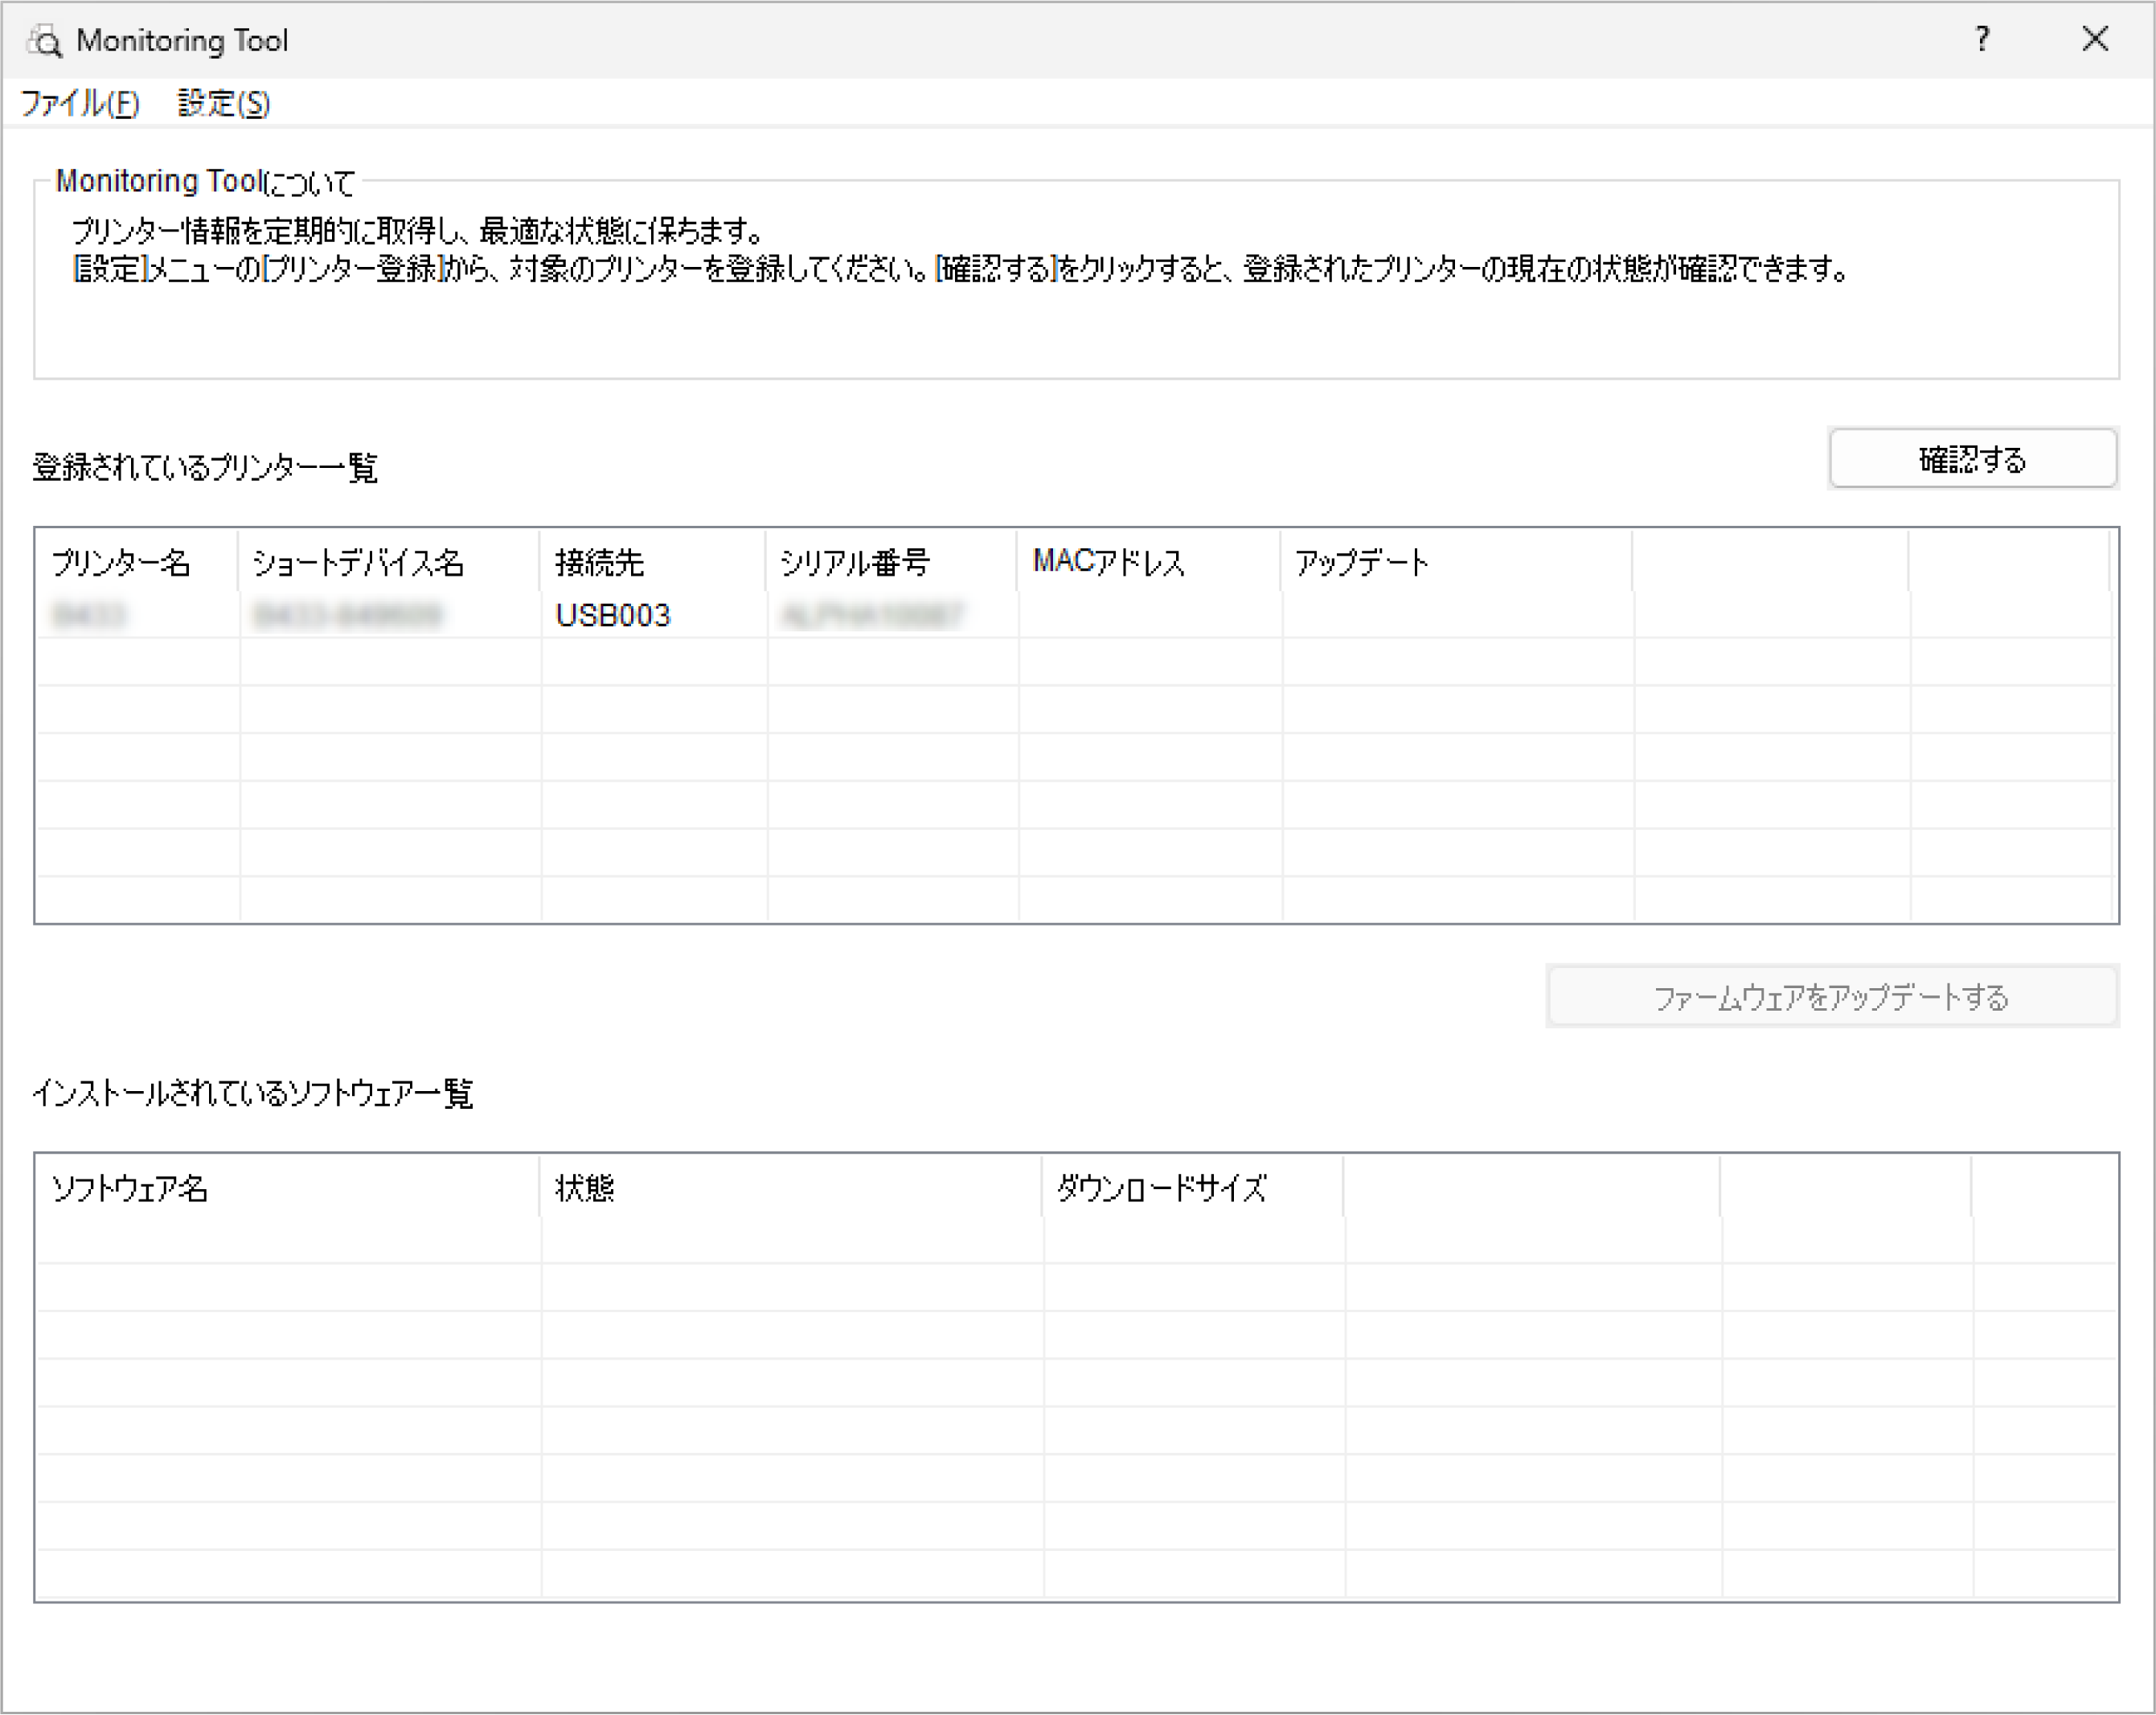Click the アップデート column header

coord(1362,563)
